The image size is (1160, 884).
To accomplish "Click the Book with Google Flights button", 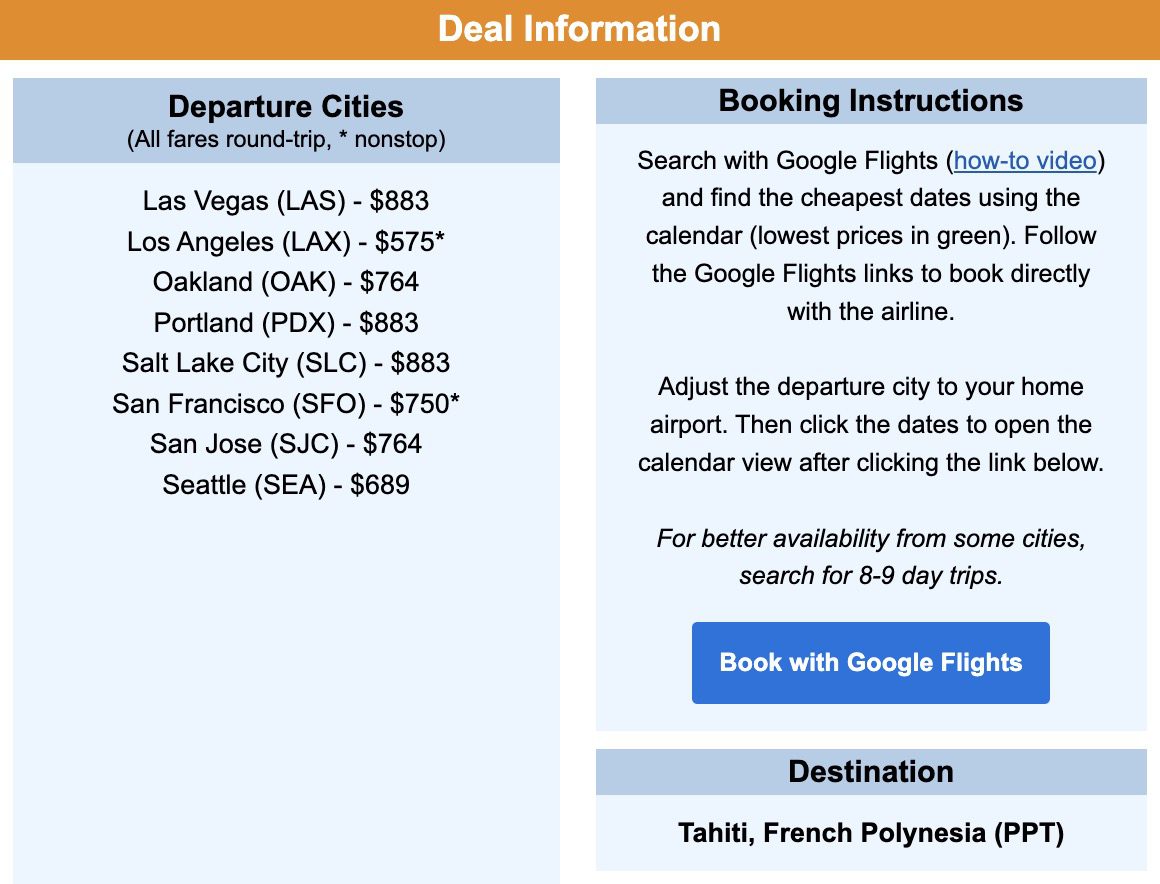I will 870,662.
